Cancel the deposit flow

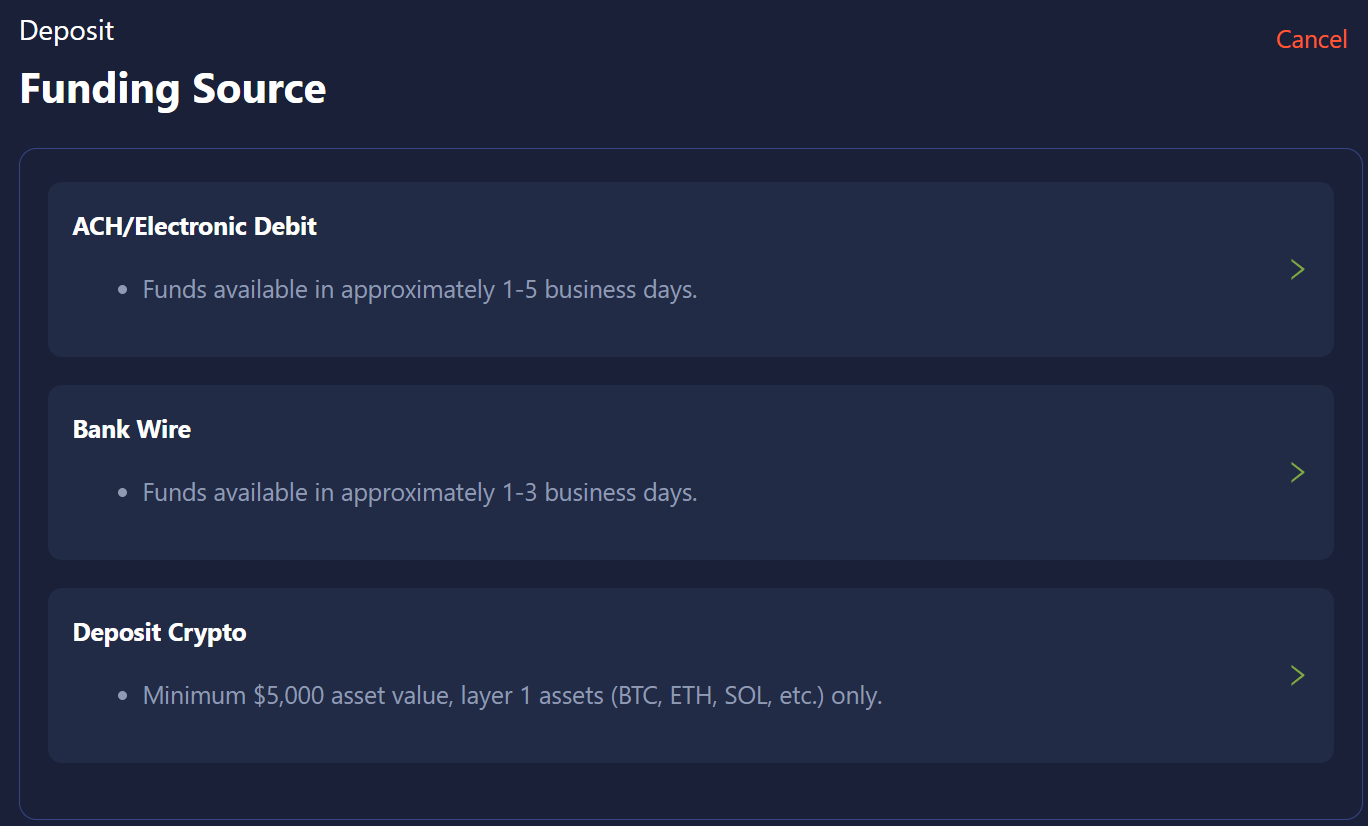click(1311, 39)
